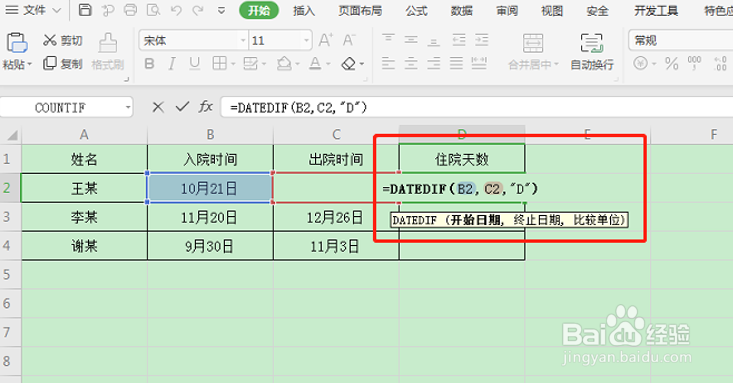Confirm formula entry with checkmark button
This screenshot has width=733, height=383.
click(182, 107)
